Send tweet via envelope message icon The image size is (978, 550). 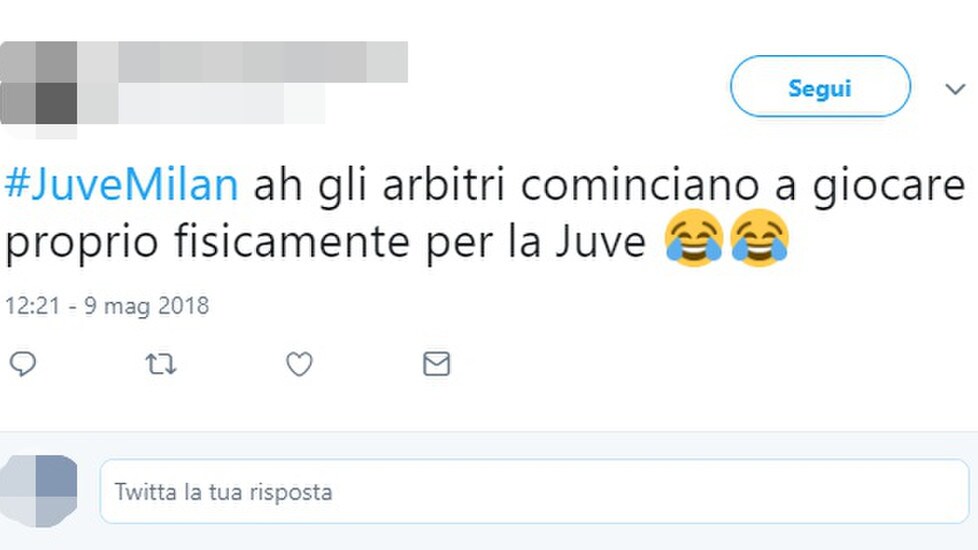(437, 364)
